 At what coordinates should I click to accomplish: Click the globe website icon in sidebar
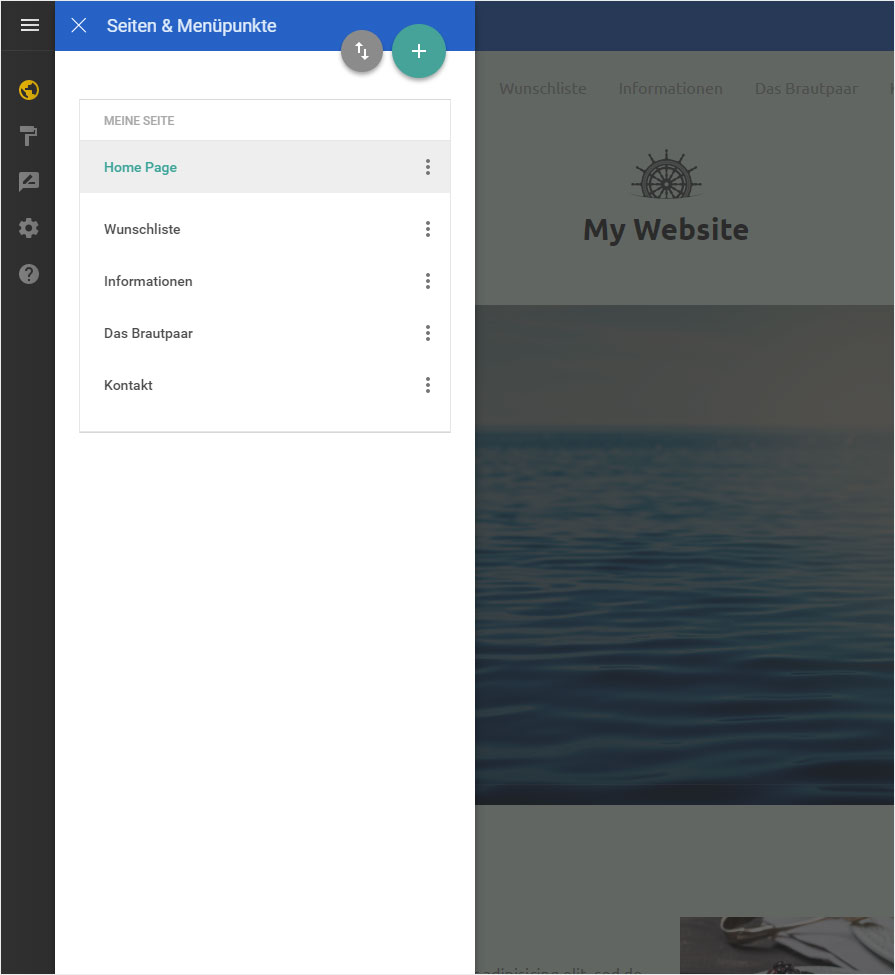[29, 90]
